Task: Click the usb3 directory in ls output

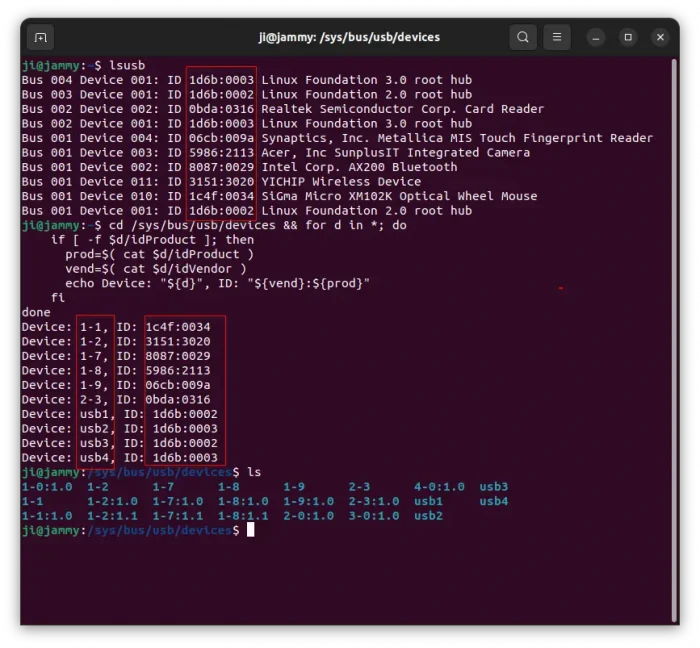Action: tap(494, 486)
